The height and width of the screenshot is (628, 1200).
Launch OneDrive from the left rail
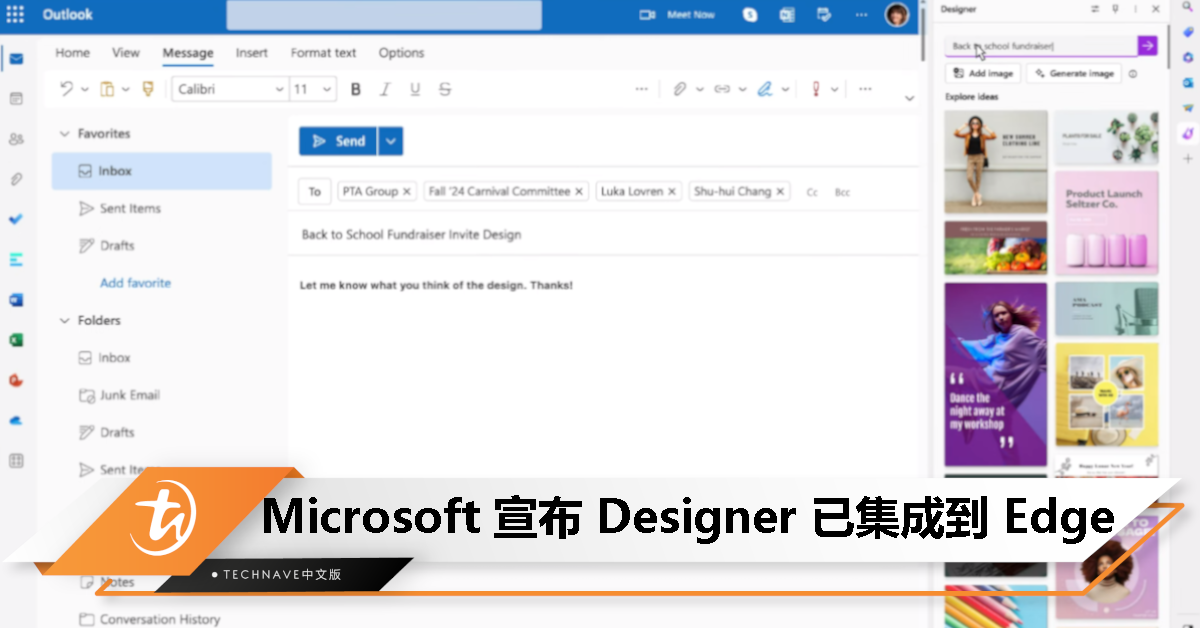coord(16,421)
